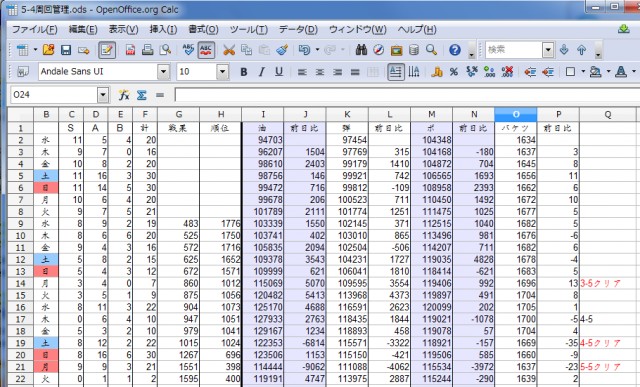Toggle Italic formatting
This screenshot has width=640, height=387.
click(261, 72)
